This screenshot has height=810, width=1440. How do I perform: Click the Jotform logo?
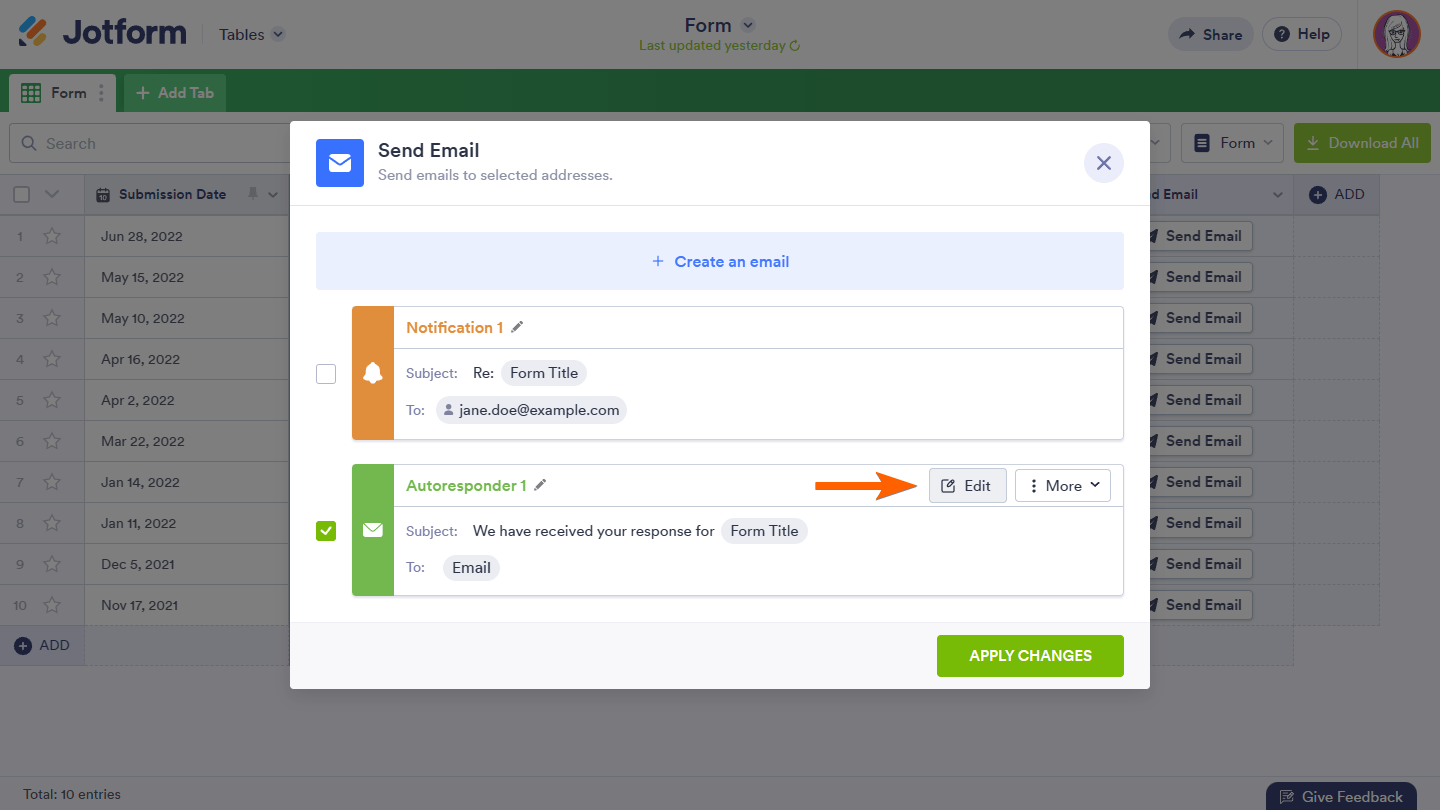pos(103,33)
